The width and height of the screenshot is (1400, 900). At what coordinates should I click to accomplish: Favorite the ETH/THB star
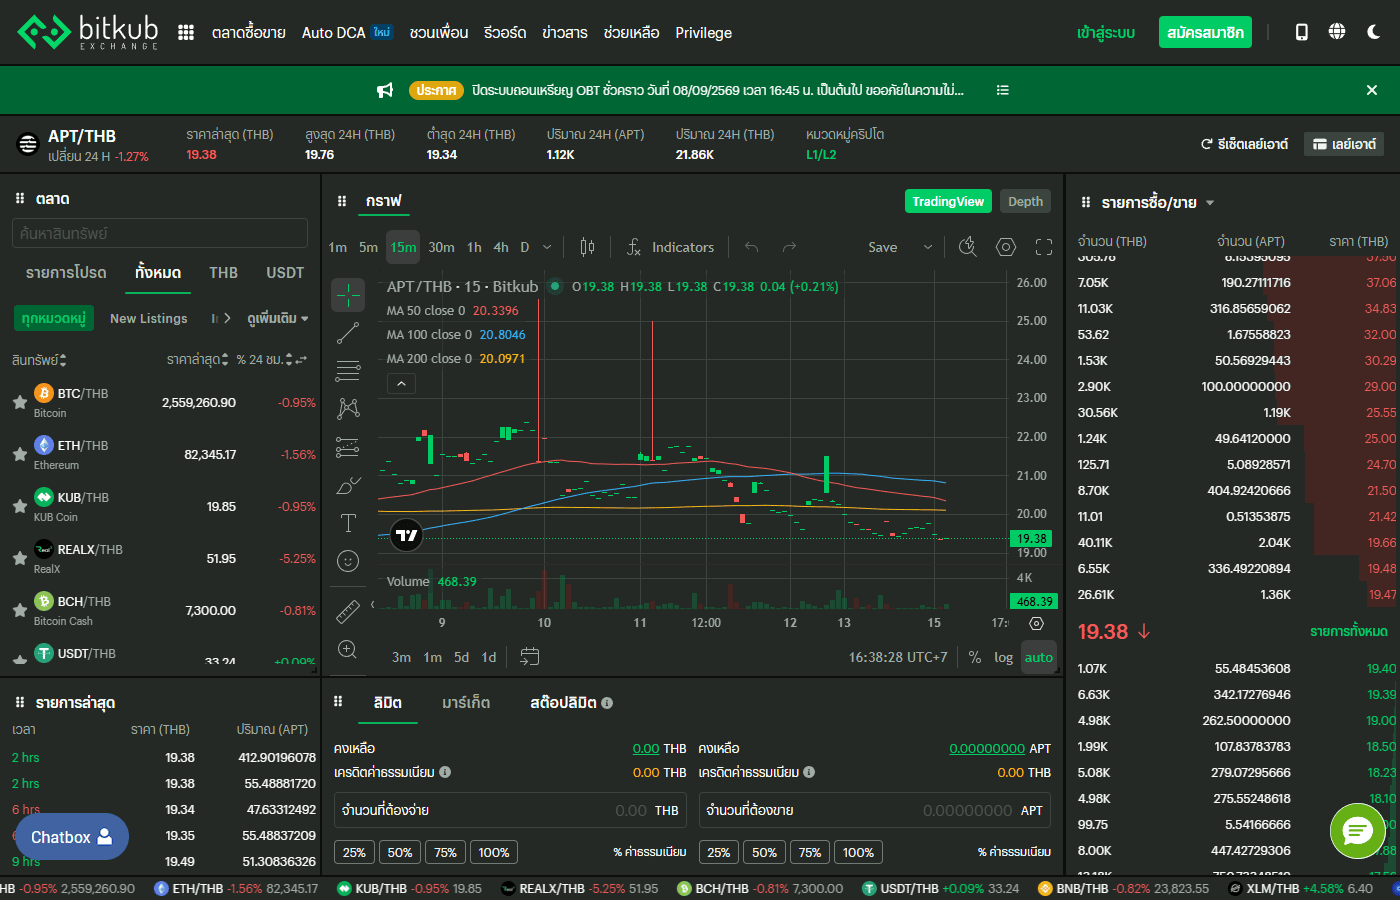pyautogui.click(x=19, y=454)
